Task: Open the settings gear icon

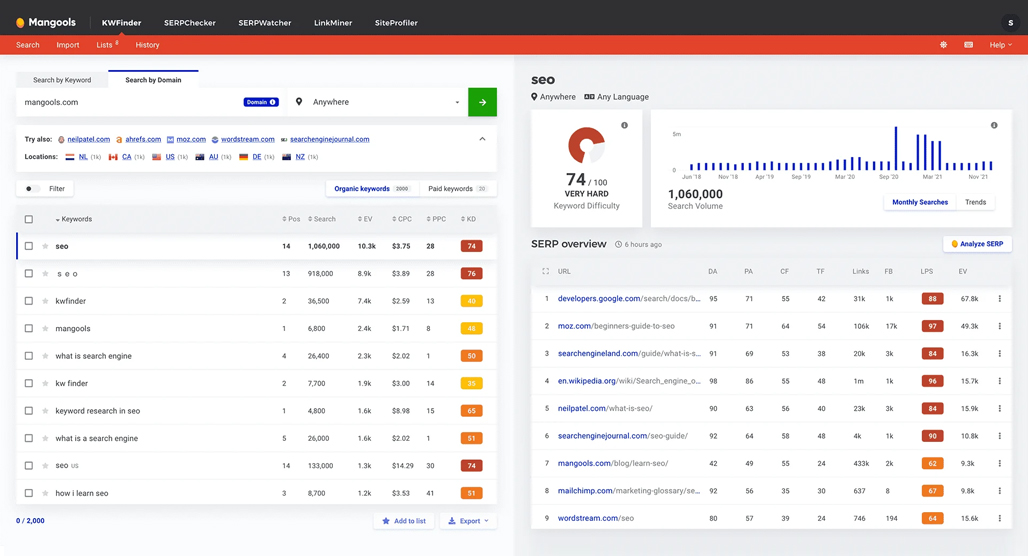Action: (943, 45)
